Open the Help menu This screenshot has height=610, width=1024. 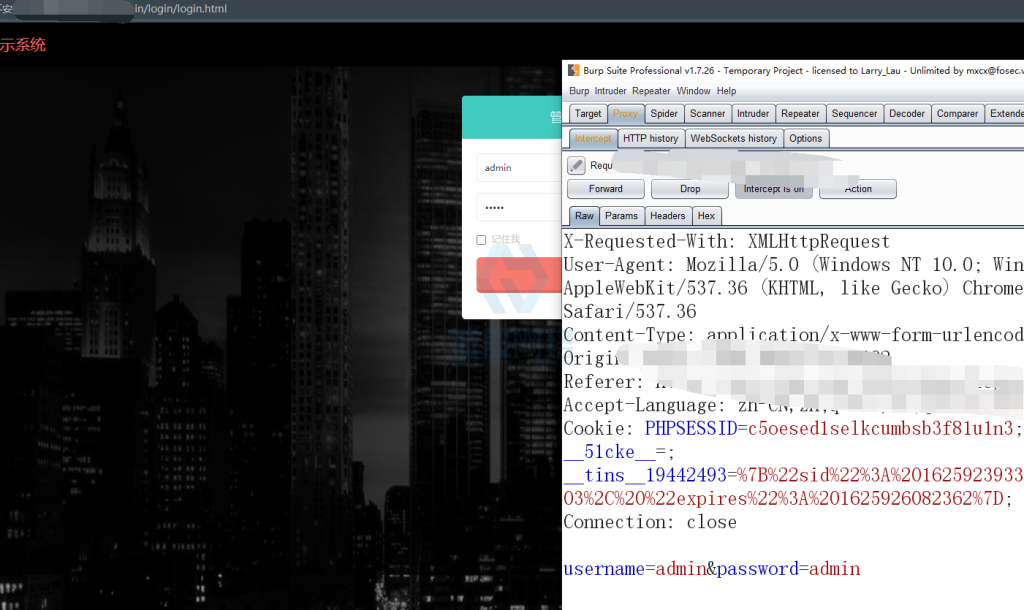tap(726, 91)
